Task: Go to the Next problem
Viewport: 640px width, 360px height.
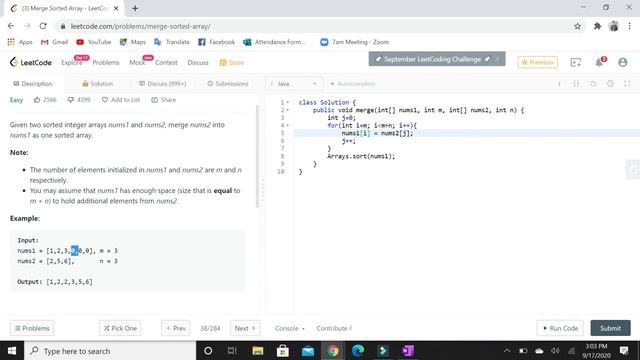Action: (x=245, y=328)
